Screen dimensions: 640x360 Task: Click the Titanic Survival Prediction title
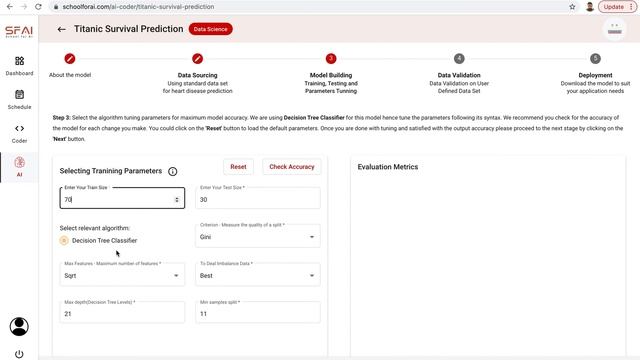(129, 29)
